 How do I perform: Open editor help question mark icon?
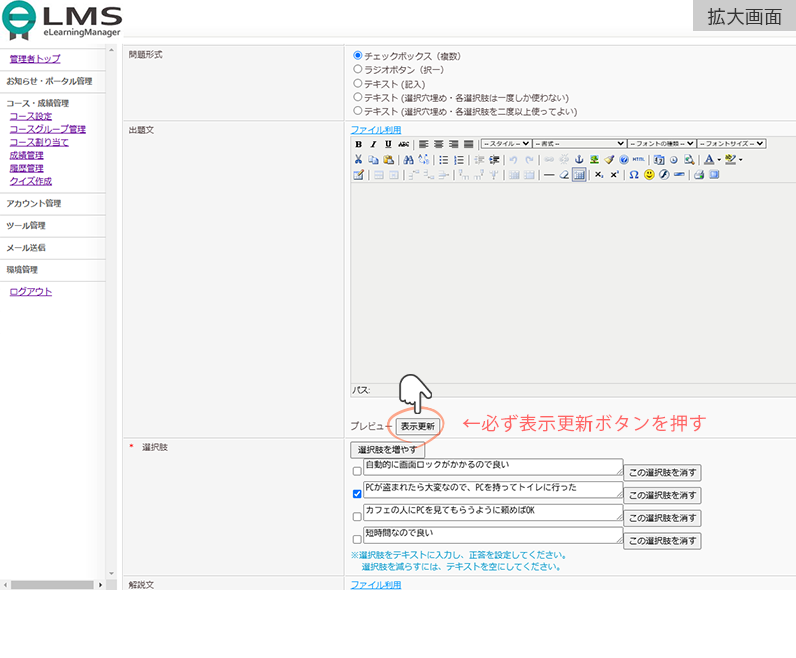point(624,159)
